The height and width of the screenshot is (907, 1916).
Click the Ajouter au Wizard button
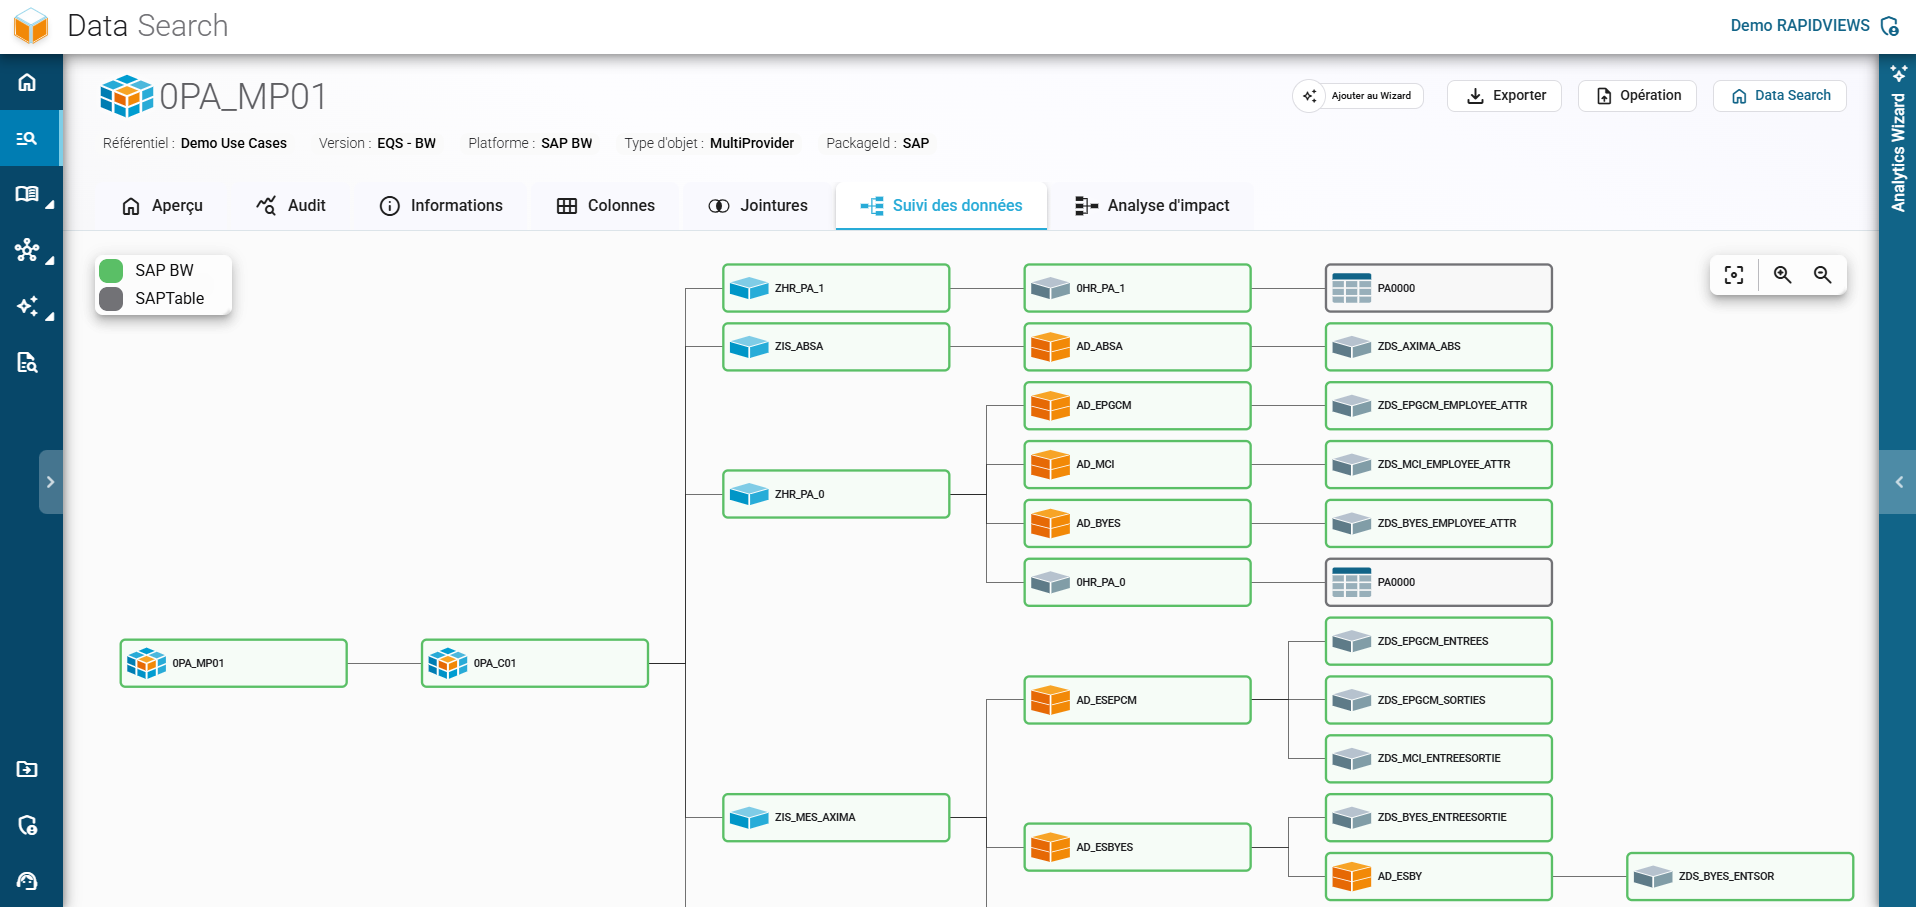click(x=1357, y=96)
